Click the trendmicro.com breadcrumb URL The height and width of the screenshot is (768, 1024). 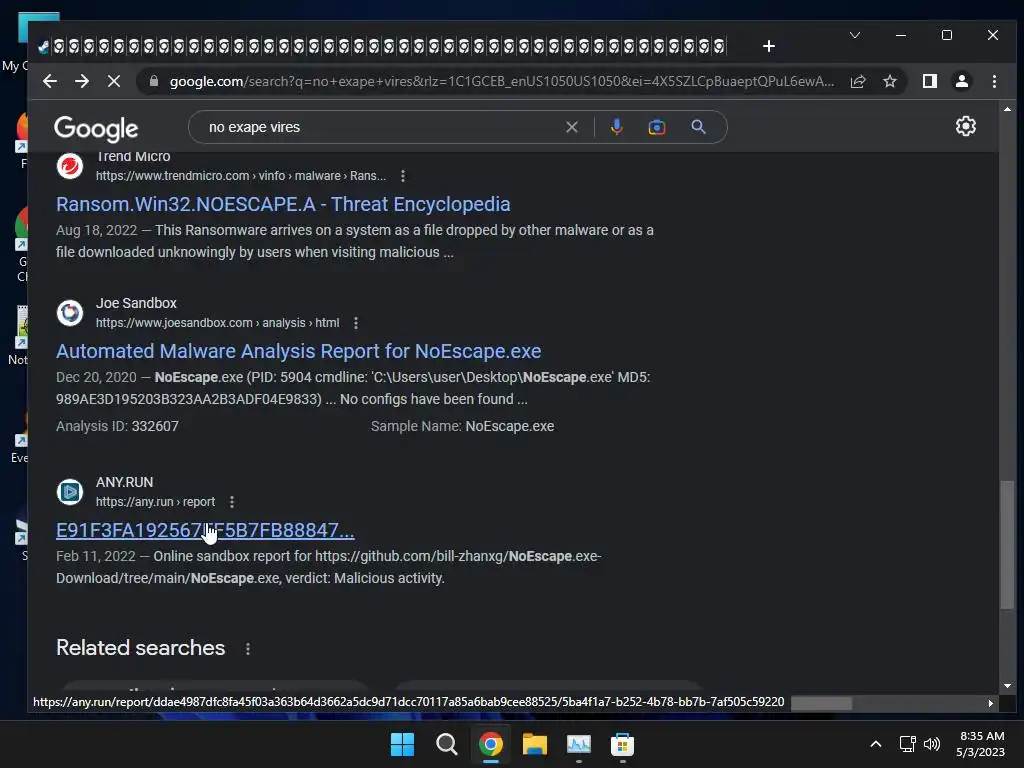coord(241,176)
